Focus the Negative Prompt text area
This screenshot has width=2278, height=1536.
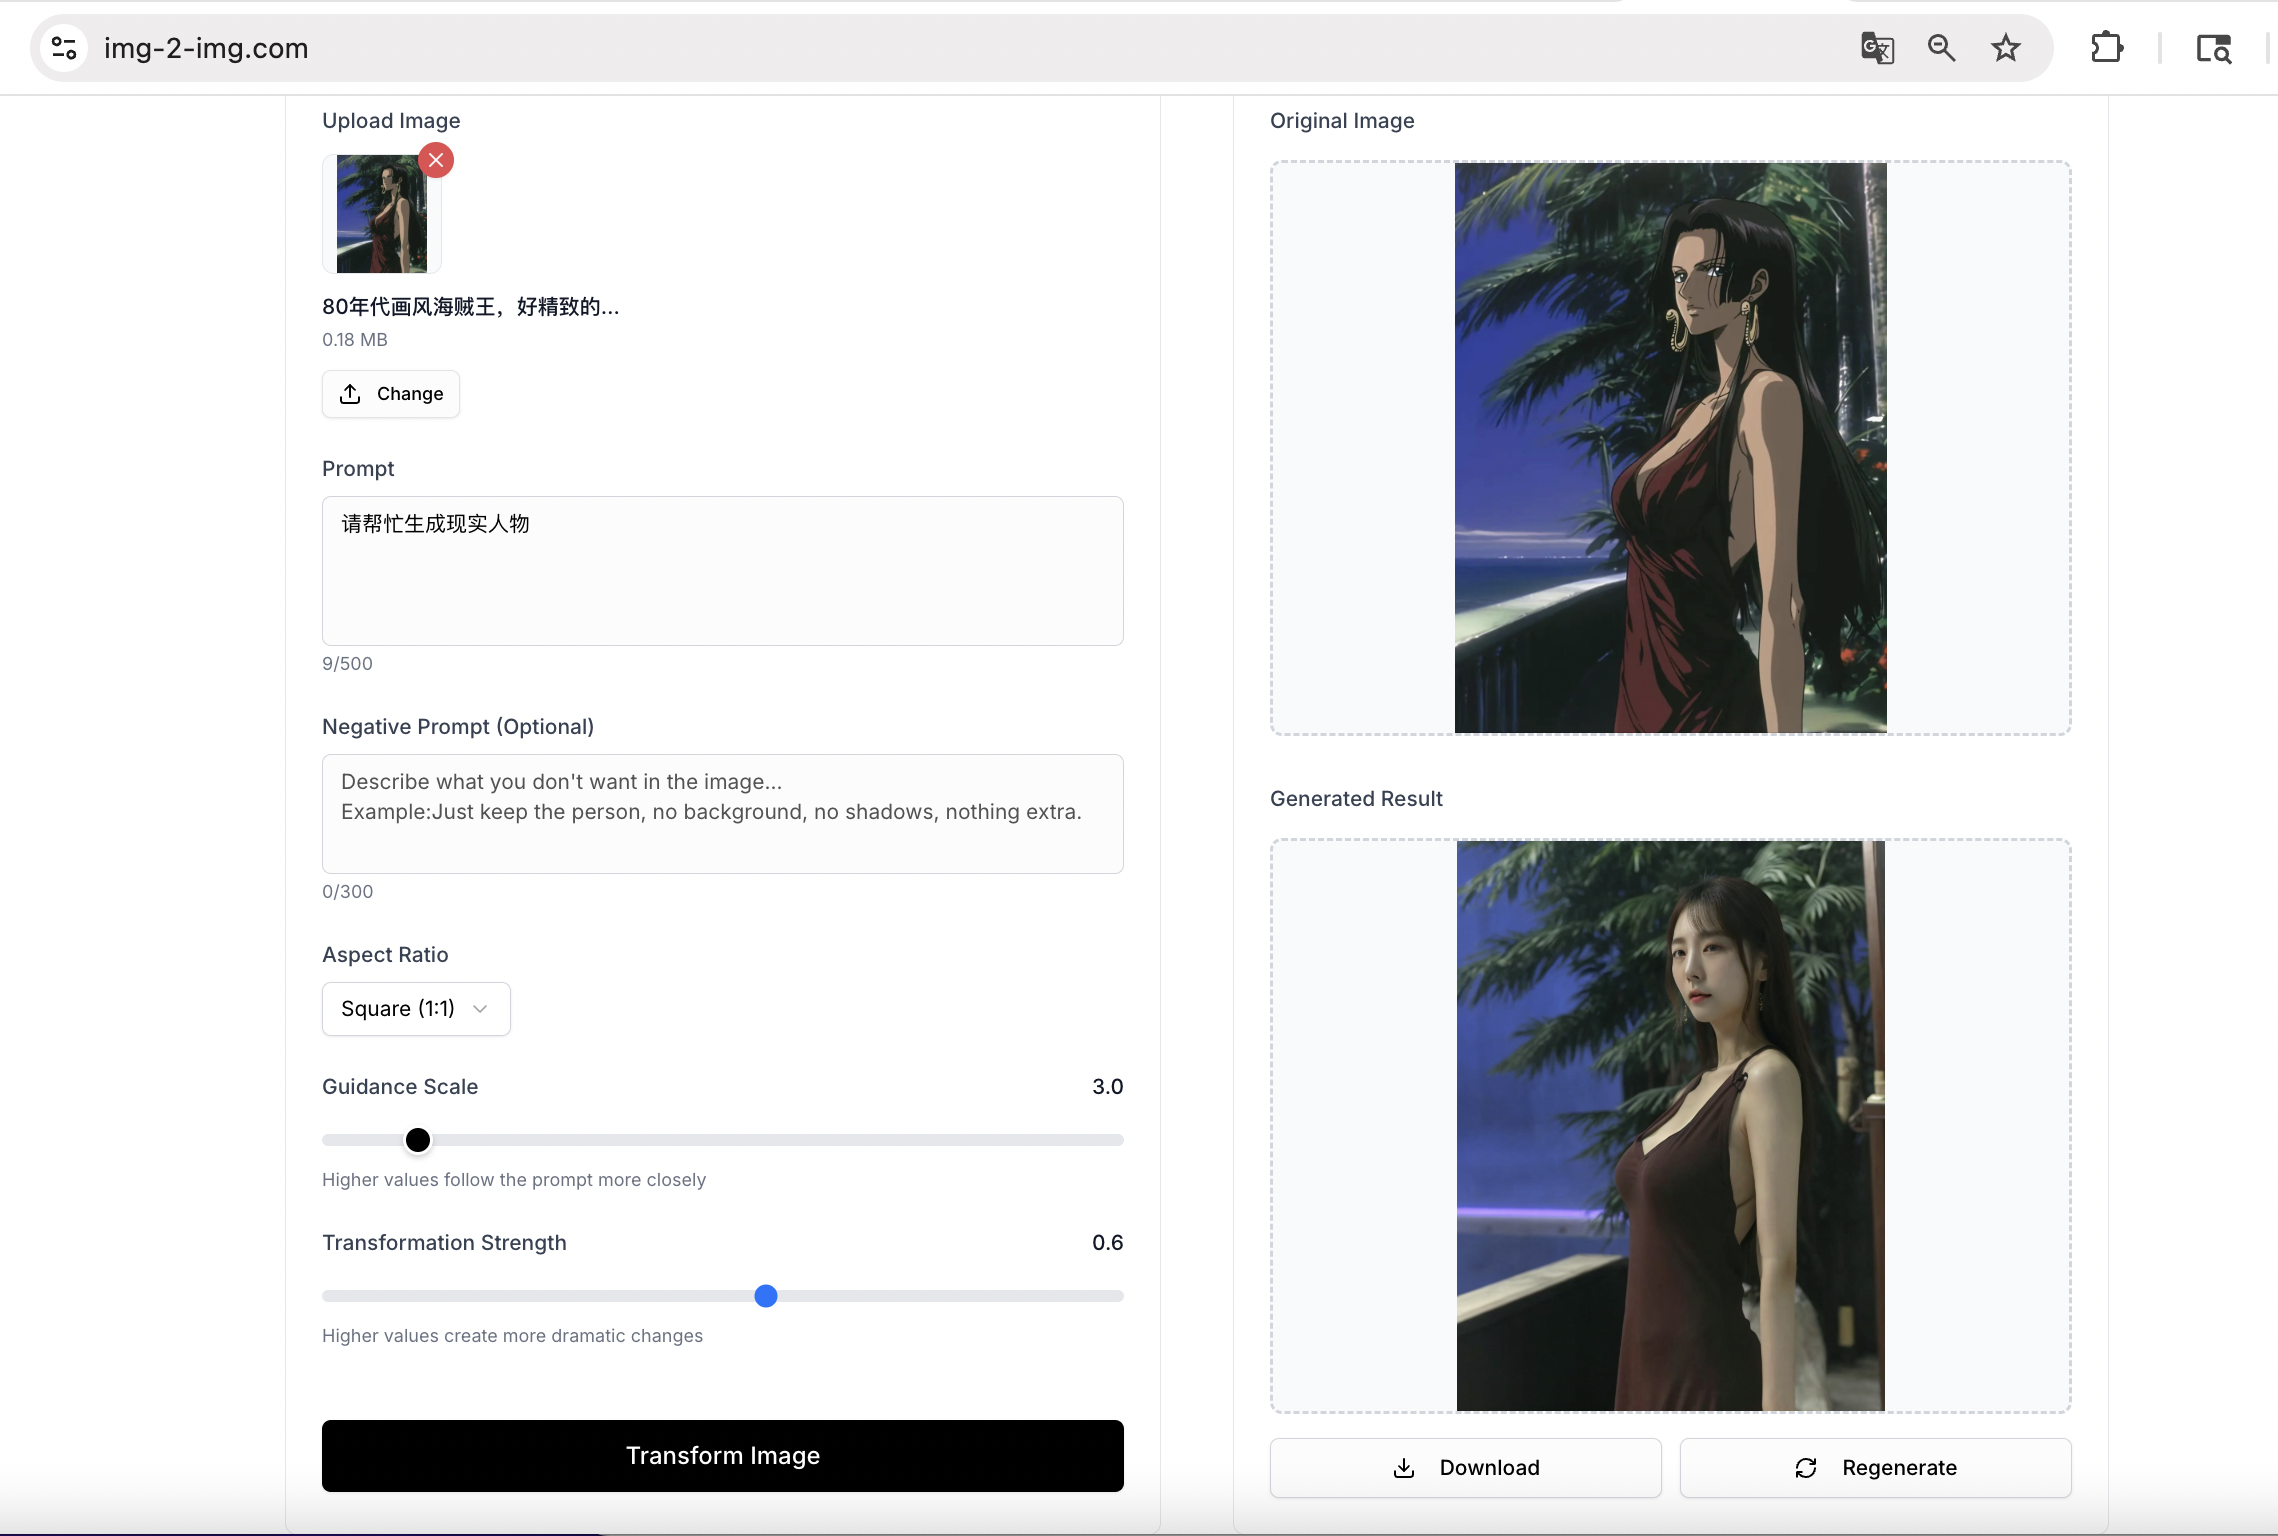(723, 814)
